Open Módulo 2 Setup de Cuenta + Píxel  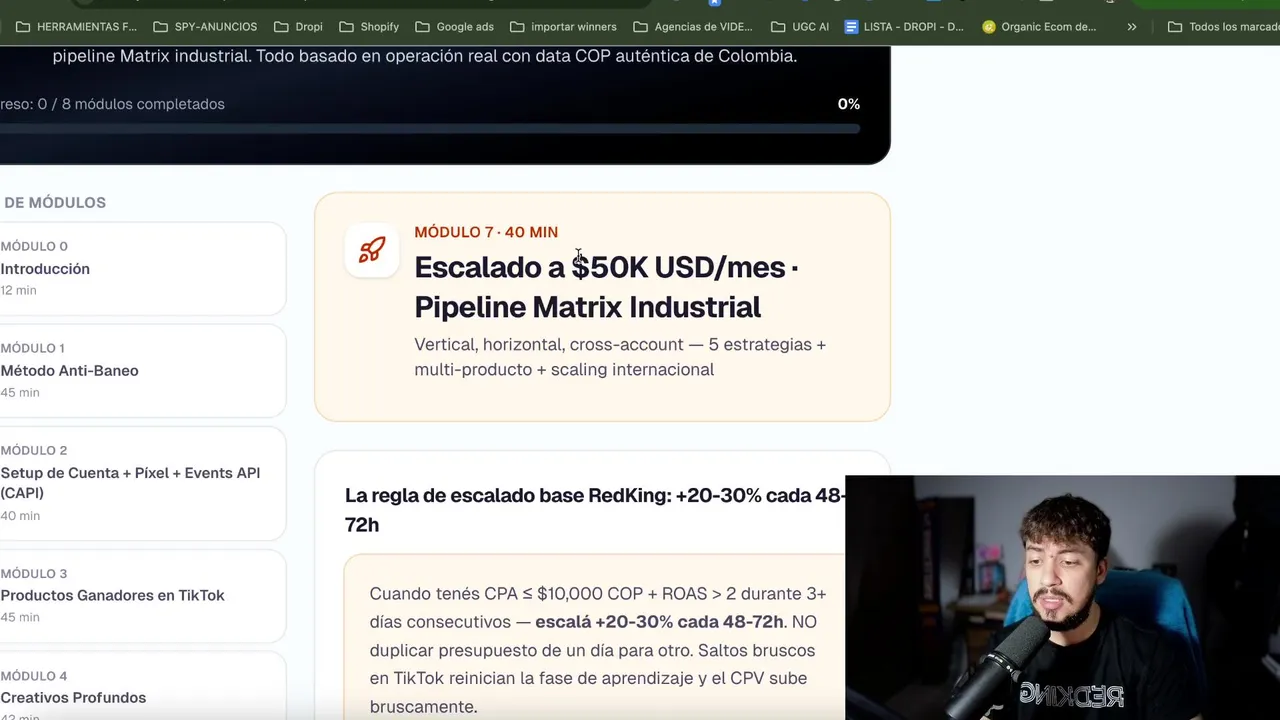point(143,483)
